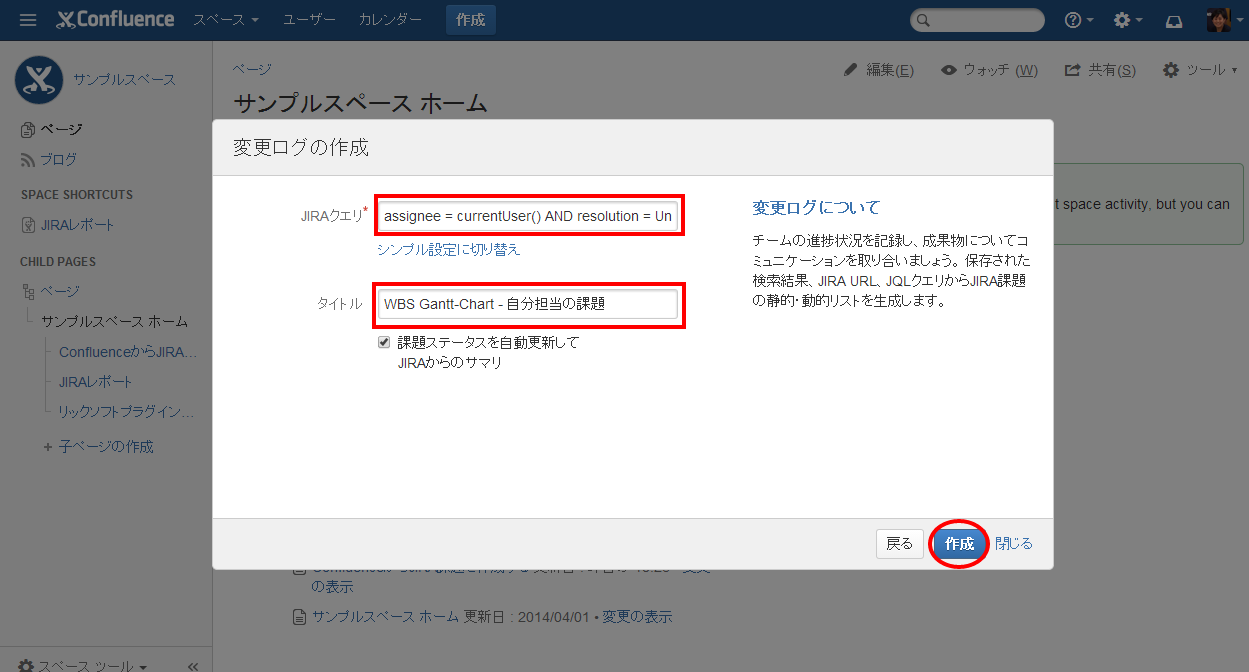1249x672 pixels.
Task: Click 子ページの作成 with the plus icon
Action: [99, 447]
